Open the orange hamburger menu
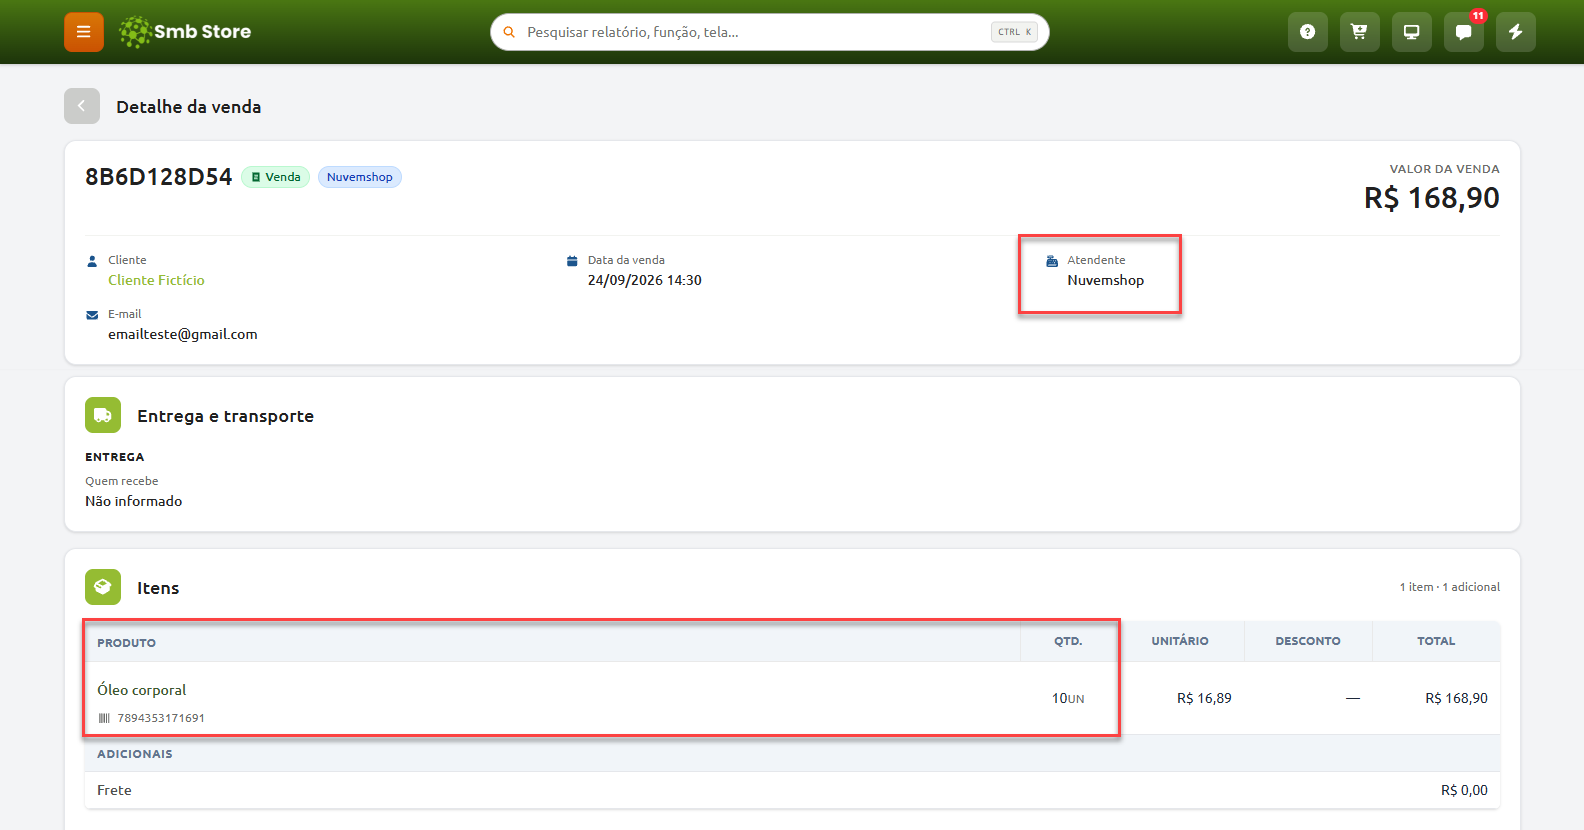Screen dimensions: 1584x830 coord(84,32)
